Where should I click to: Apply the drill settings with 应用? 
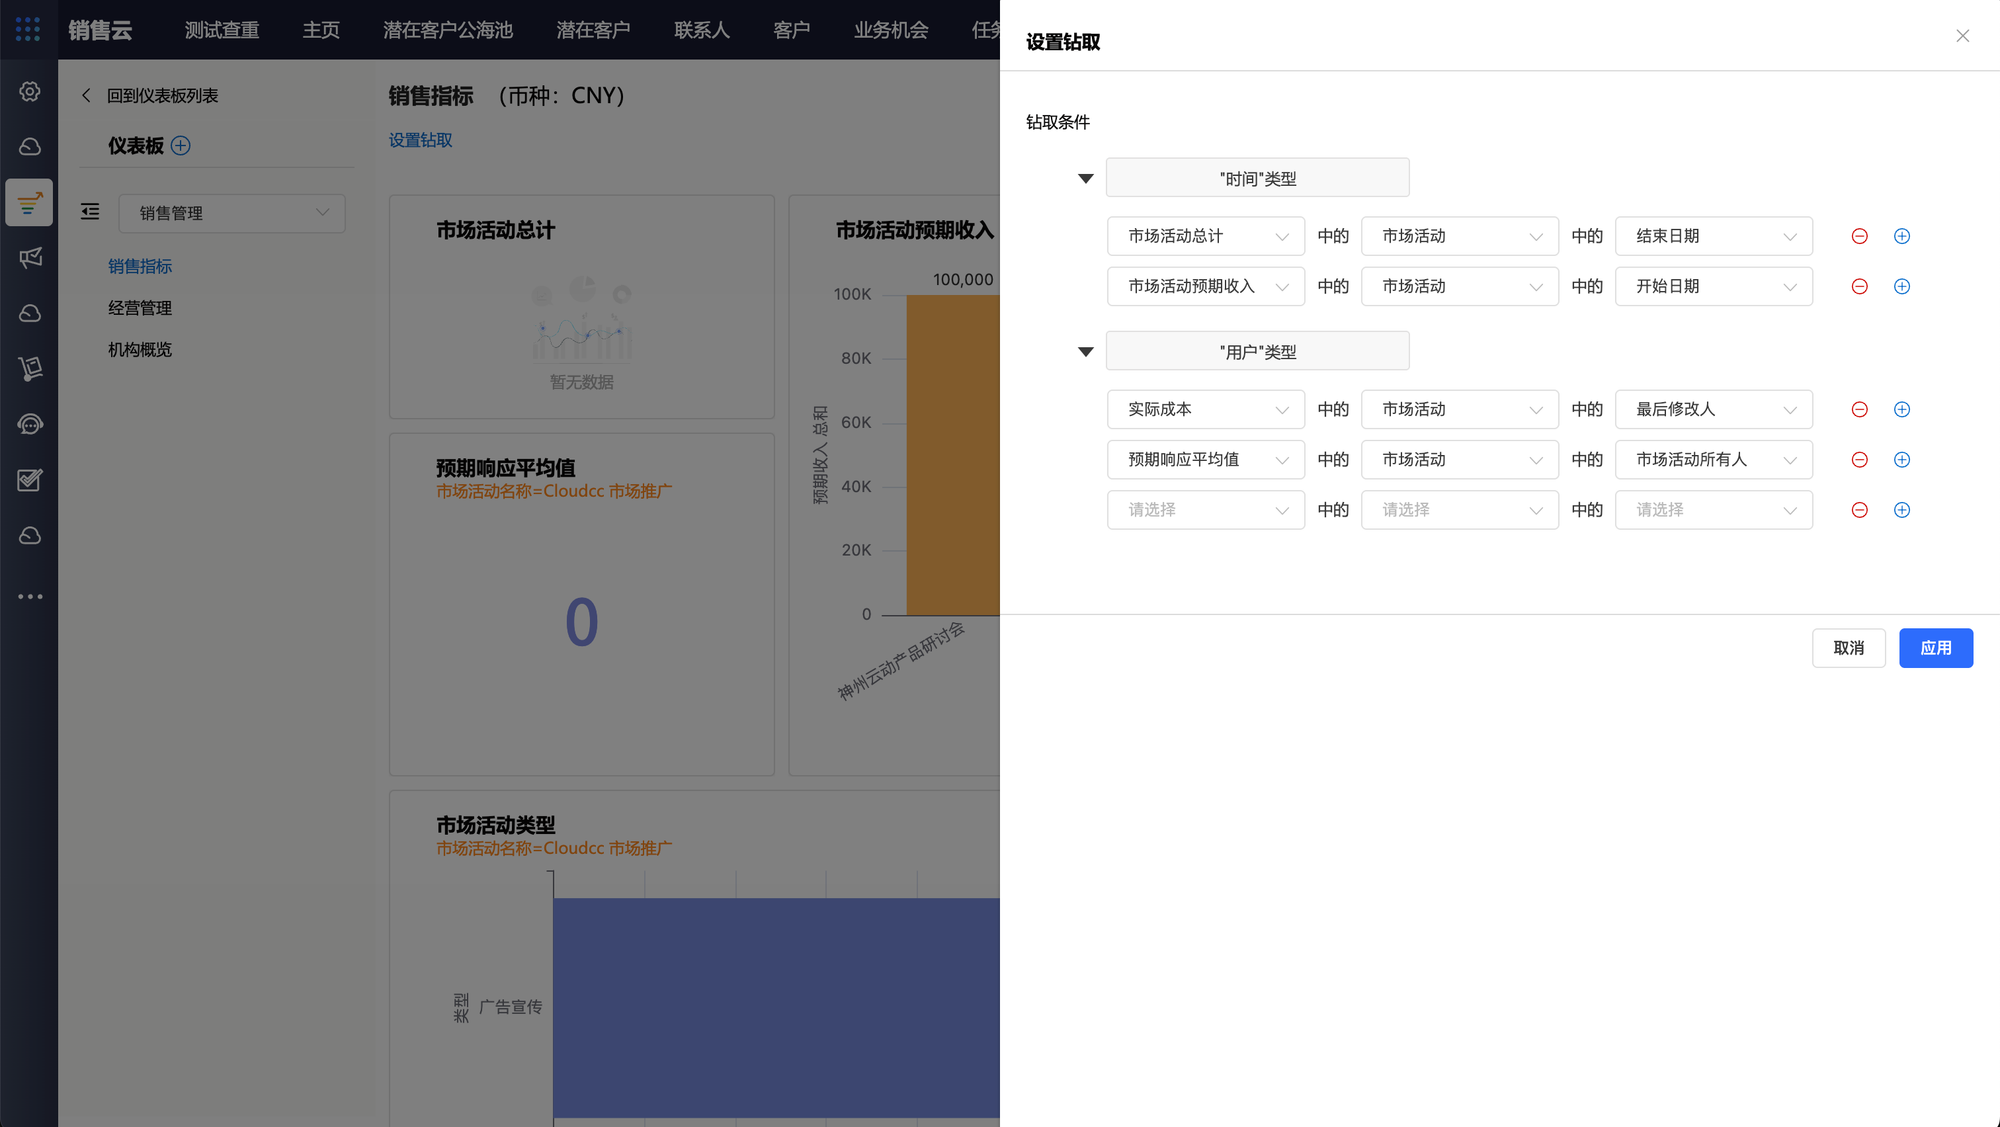[x=1935, y=648]
